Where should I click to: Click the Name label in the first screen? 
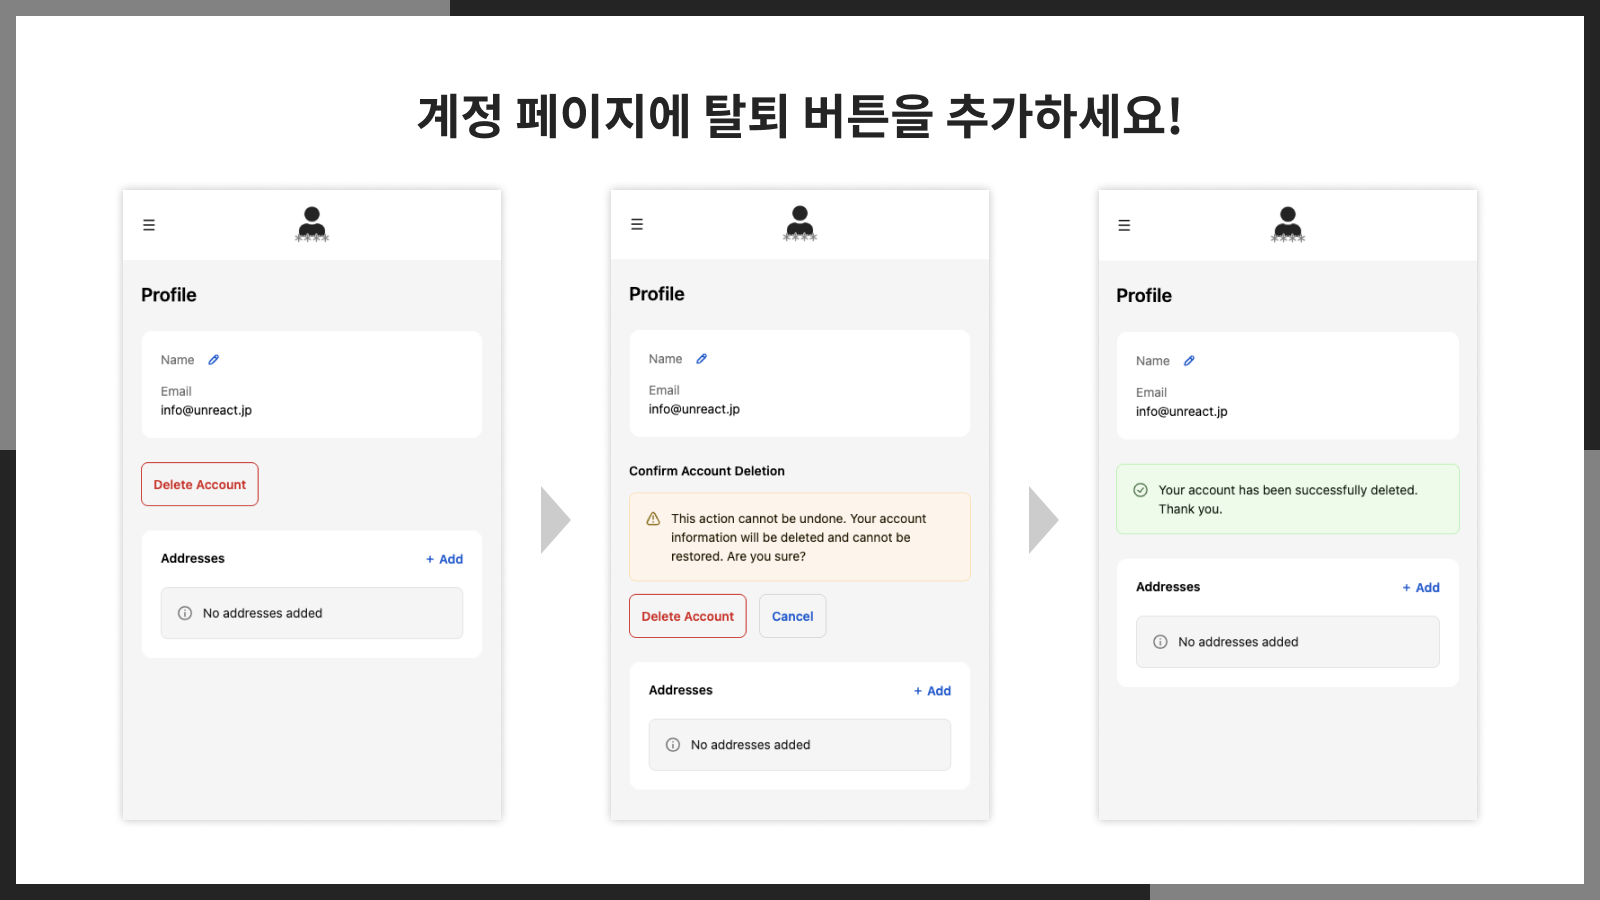(177, 360)
